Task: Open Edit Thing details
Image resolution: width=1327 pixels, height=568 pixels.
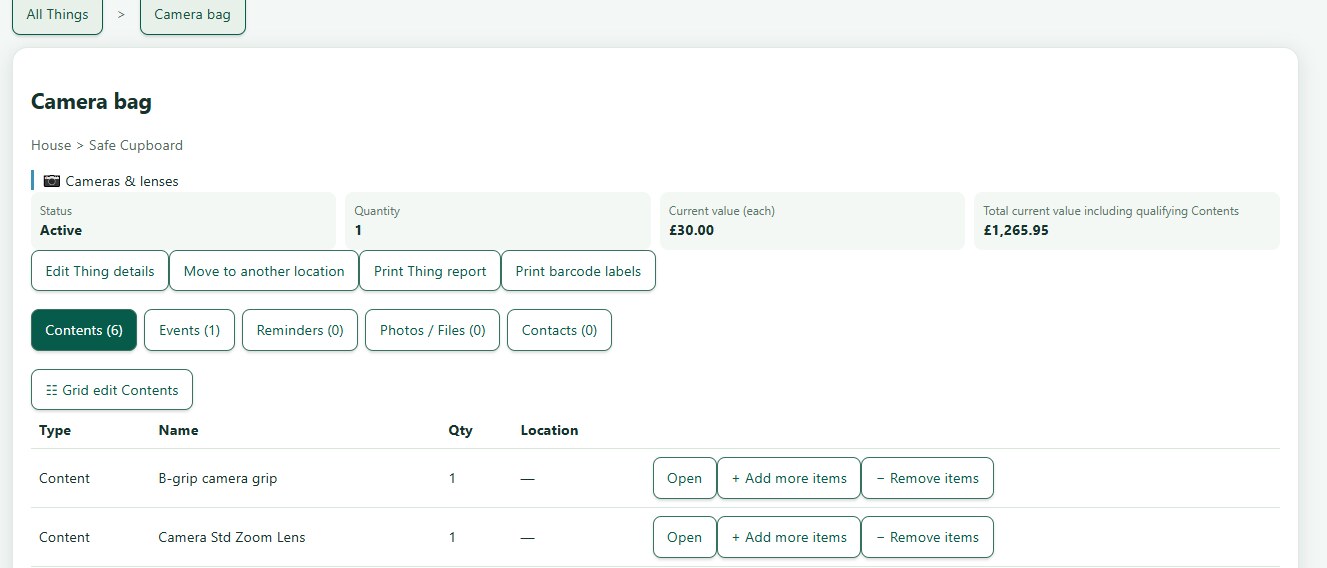Action: (100, 271)
